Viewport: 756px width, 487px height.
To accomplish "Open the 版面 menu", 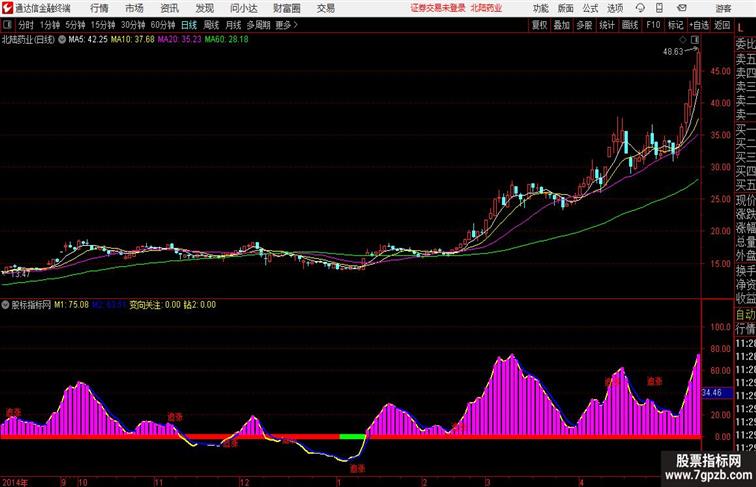I will pyautogui.click(x=566, y=8).
